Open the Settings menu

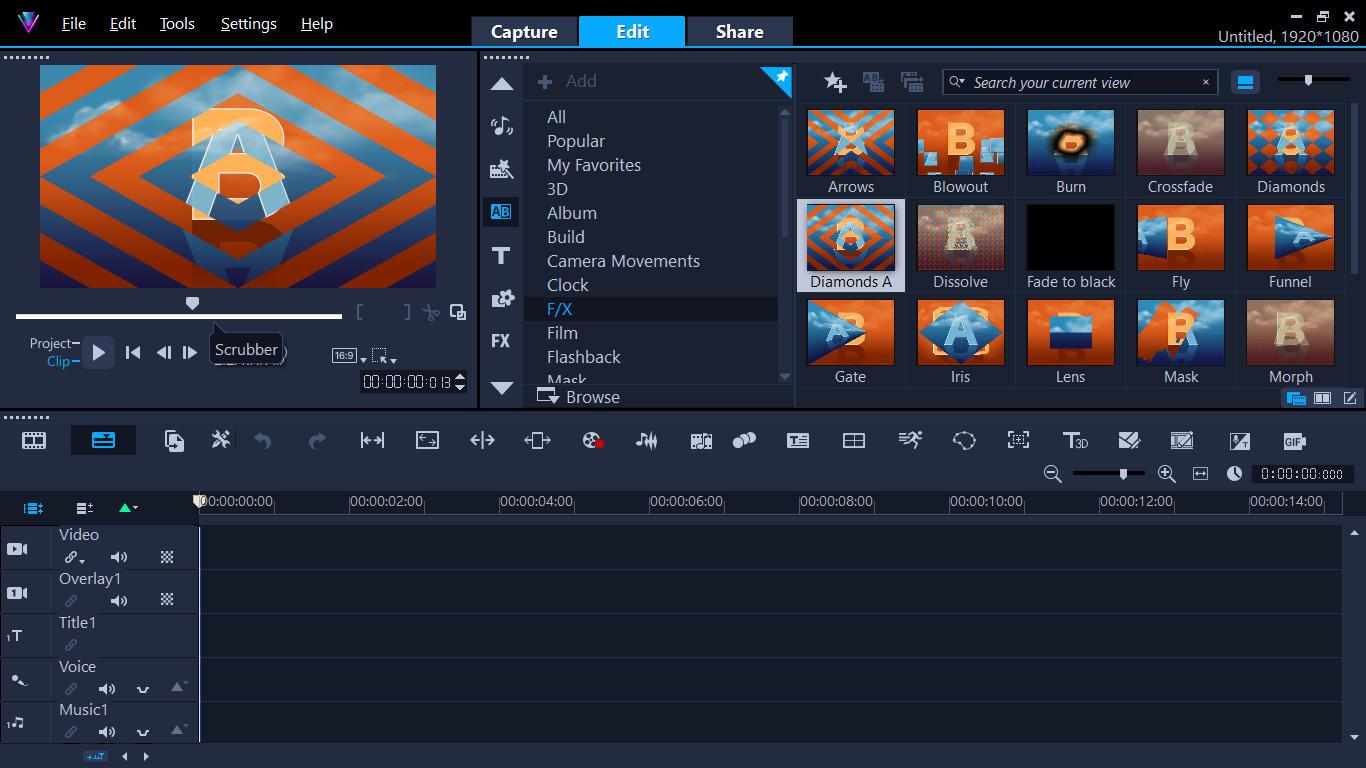pos(248,24)
